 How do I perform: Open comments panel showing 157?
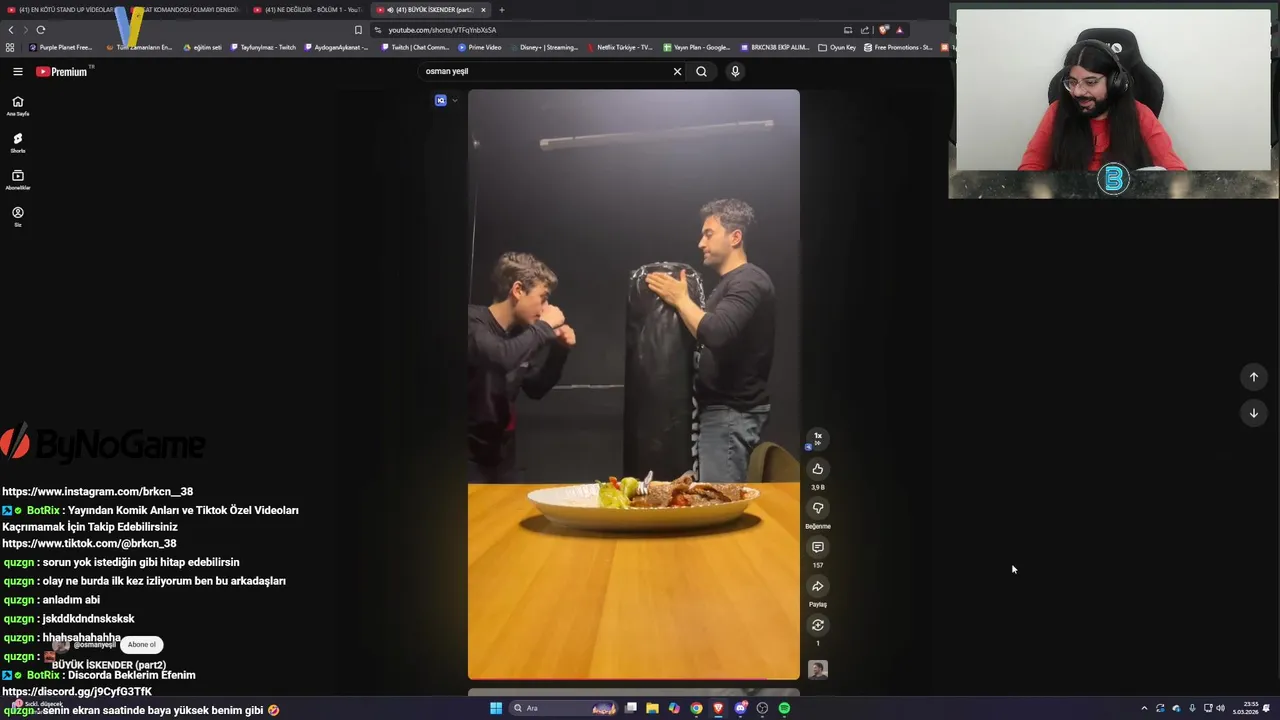(818, 547)
